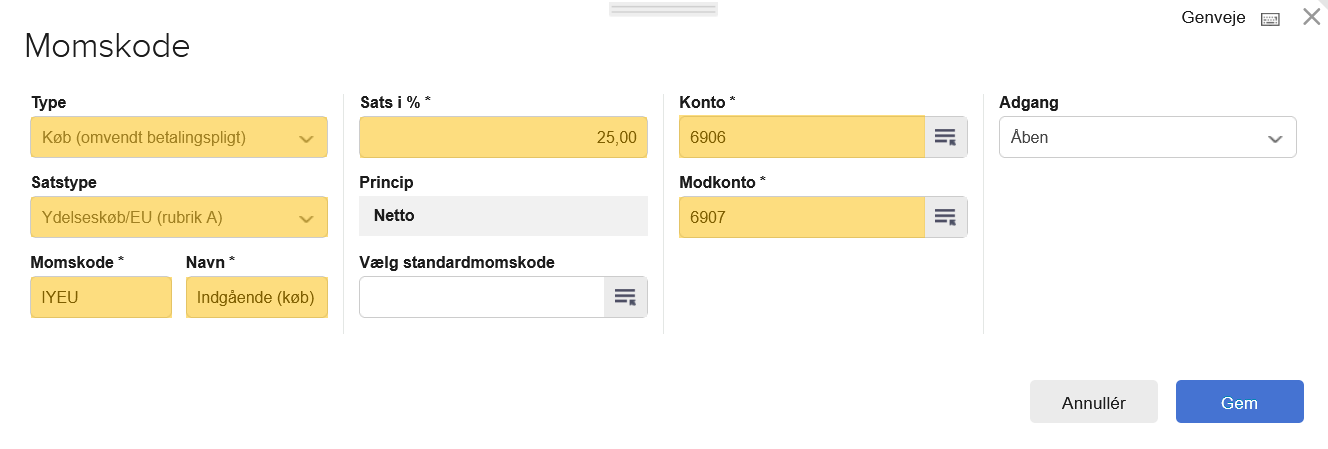Open the Adgang dropdown showing Åben
Image resolution: width=1328 pixels, height=449 pixels.
click(x=1148, y=137)
